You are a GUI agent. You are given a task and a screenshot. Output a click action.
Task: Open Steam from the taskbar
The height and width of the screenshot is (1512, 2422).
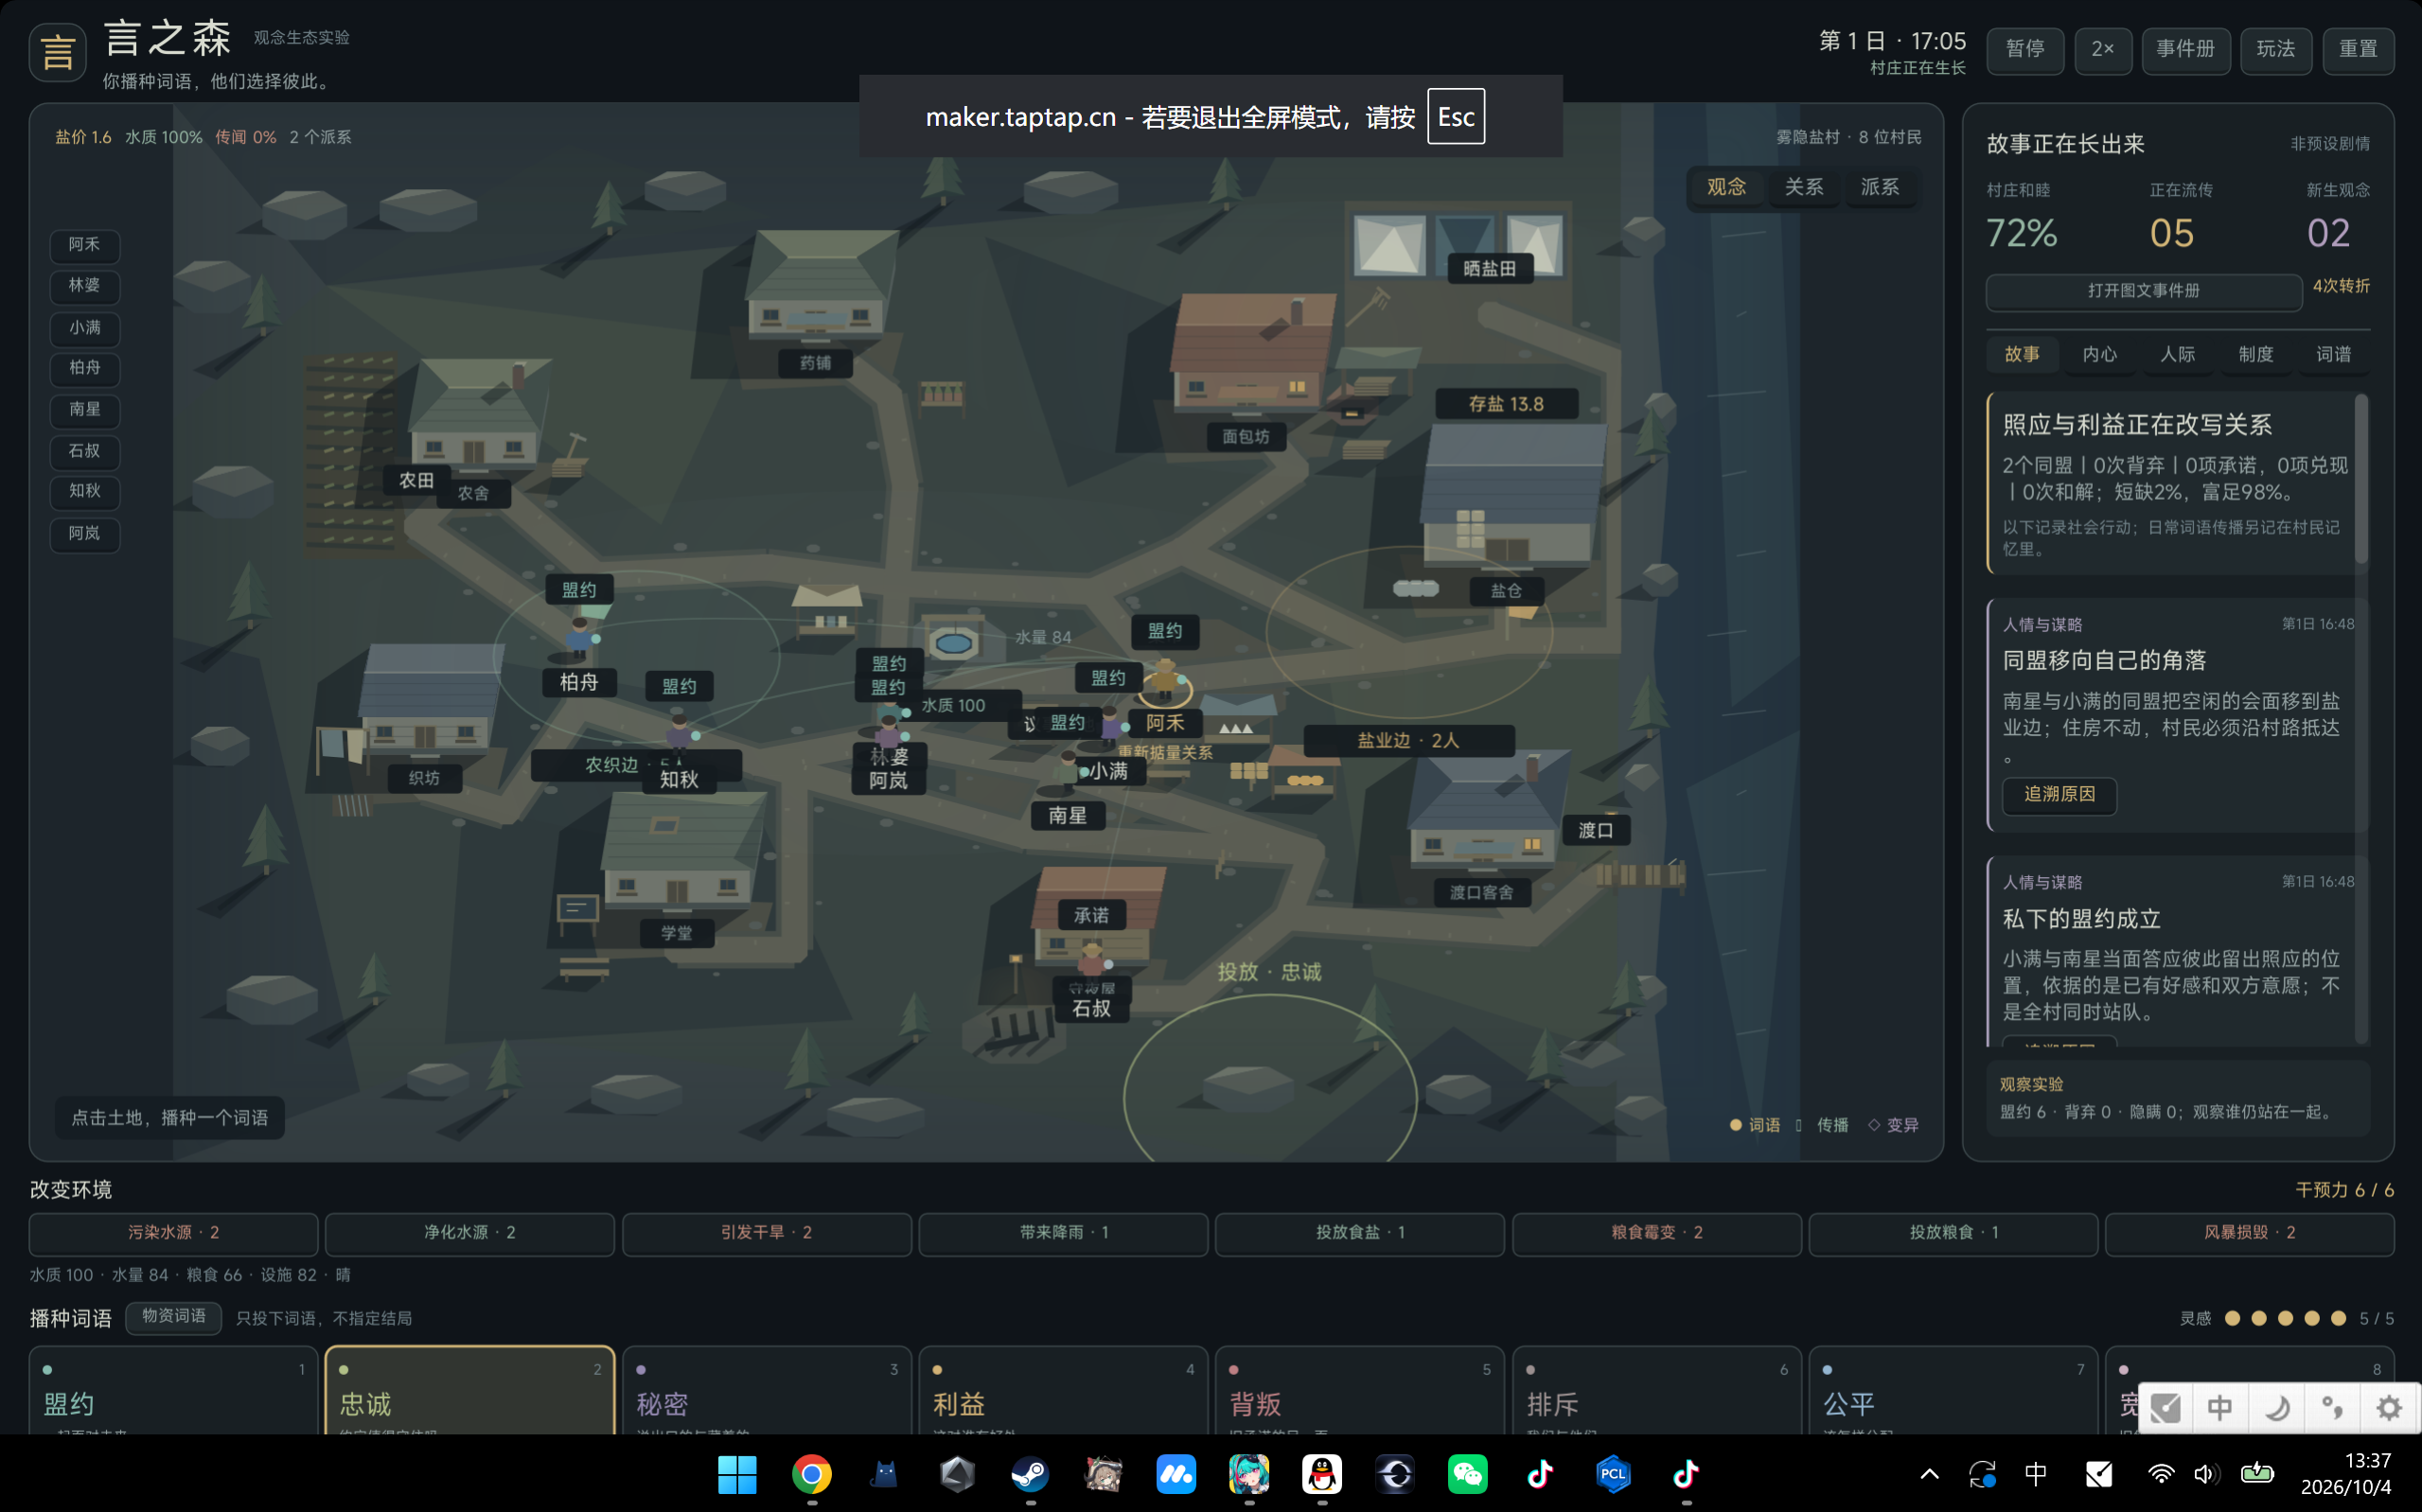point(1030,1474)
